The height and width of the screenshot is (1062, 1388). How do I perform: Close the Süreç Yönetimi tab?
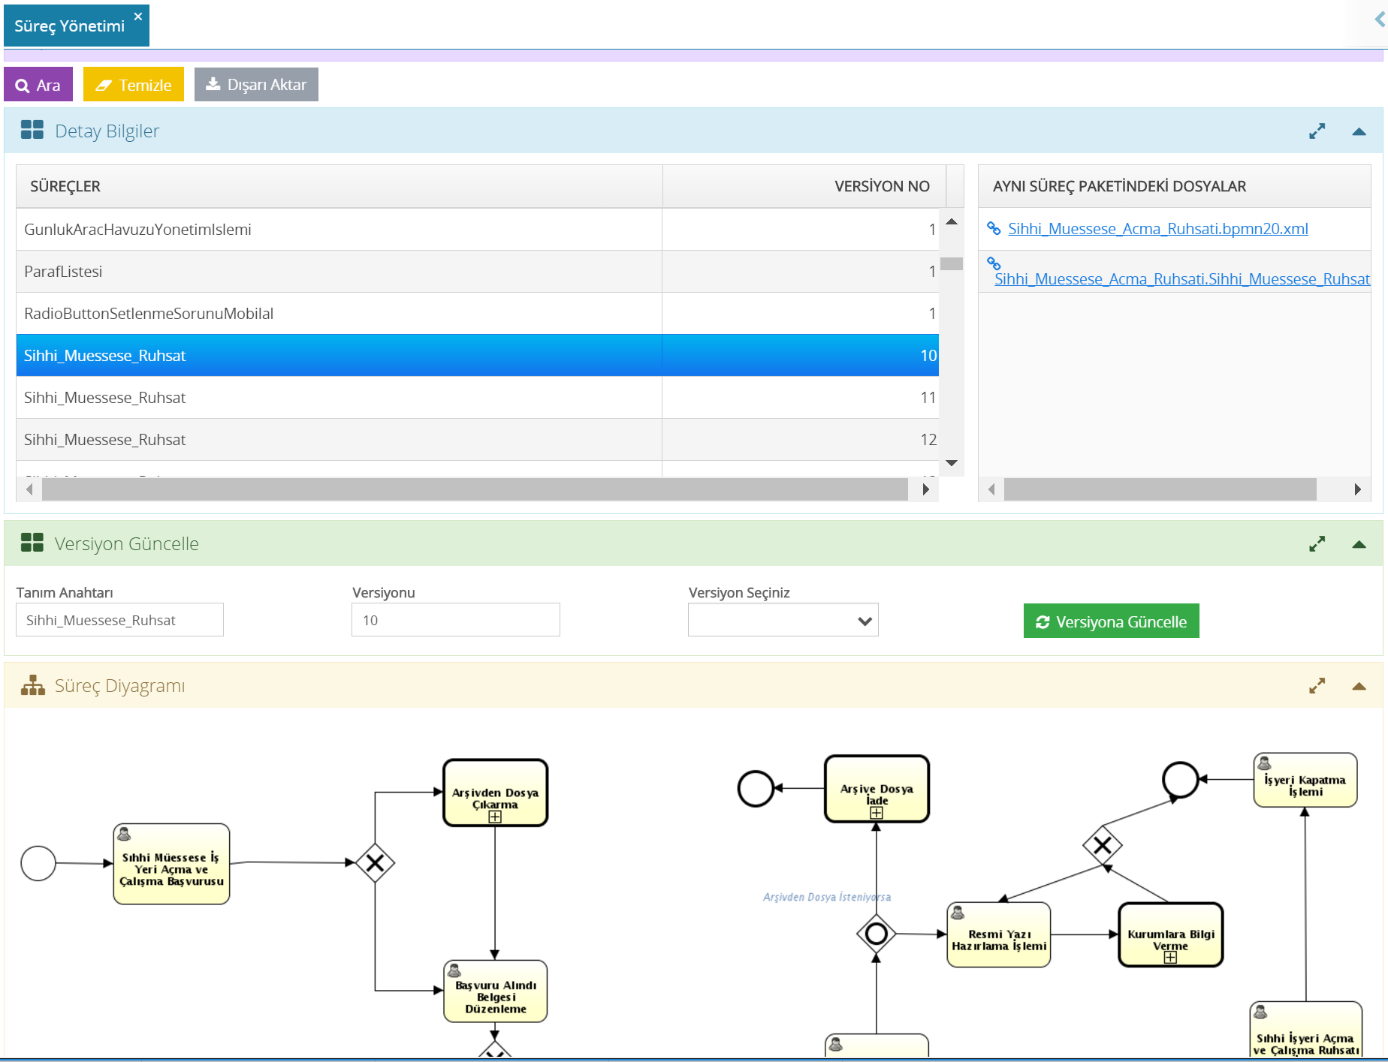(x=138, y=16)
